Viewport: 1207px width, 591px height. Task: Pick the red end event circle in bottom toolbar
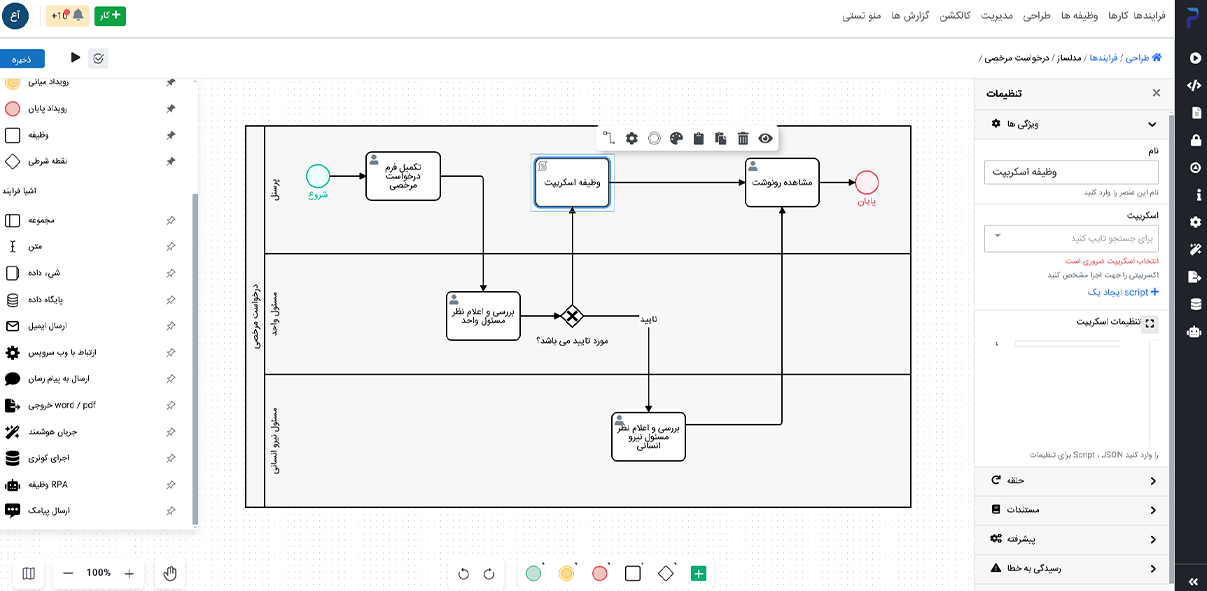pos(600,574)
